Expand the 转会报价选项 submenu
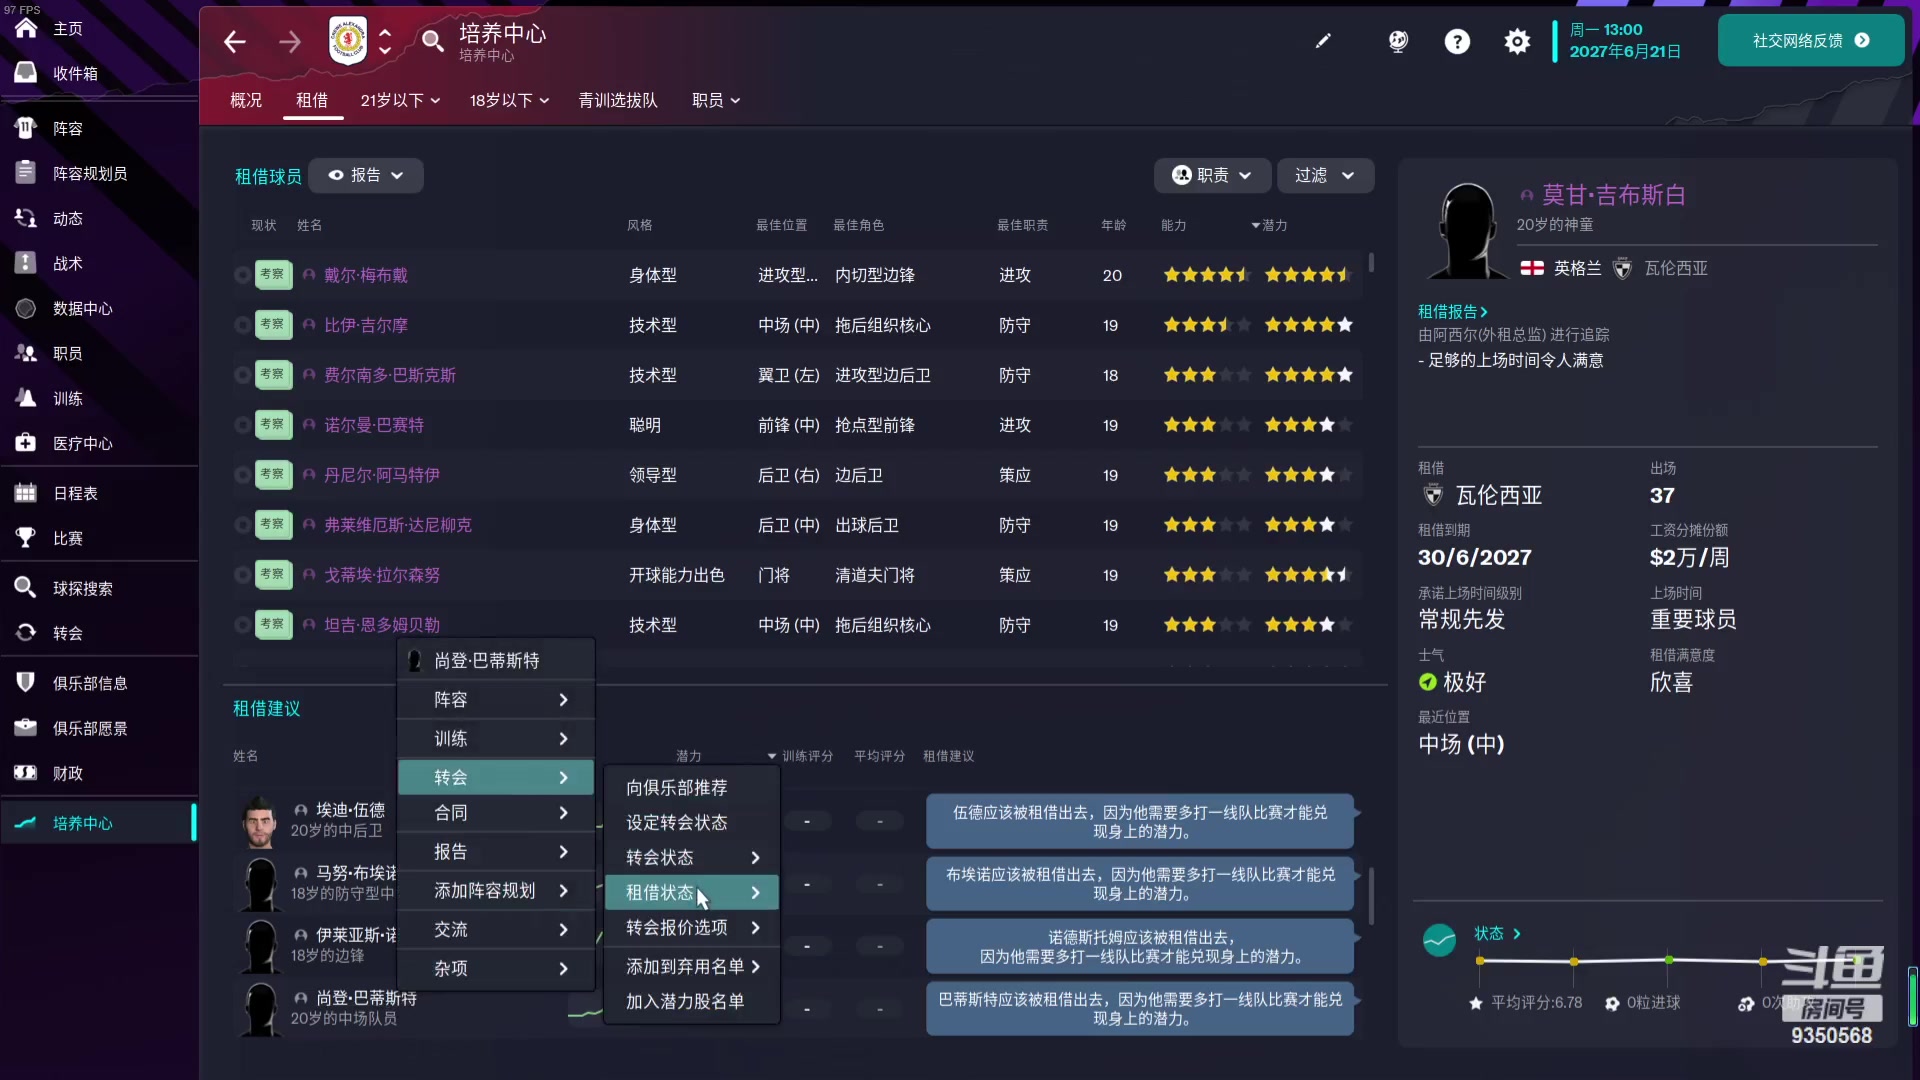This screenshot has height=1080, width=1920. point(692,927)
